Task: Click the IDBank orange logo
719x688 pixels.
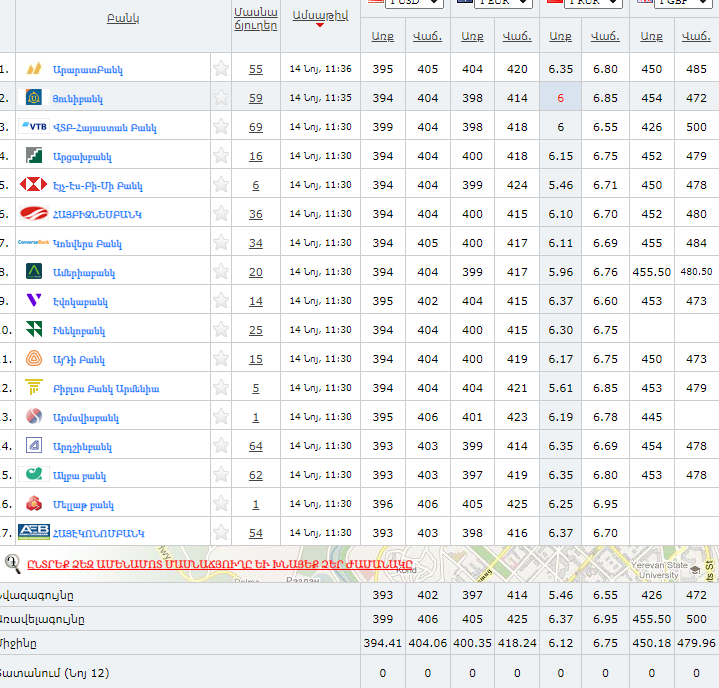Action: coord(34,358)
